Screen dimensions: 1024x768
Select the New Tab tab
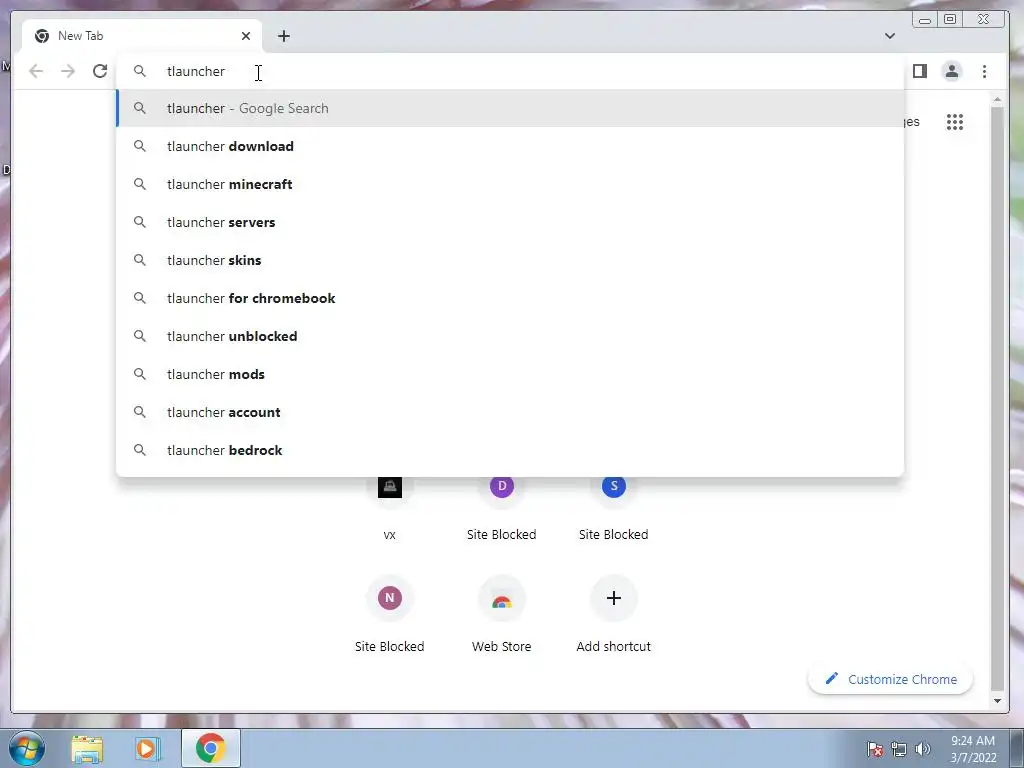click(x=142, y=36)
